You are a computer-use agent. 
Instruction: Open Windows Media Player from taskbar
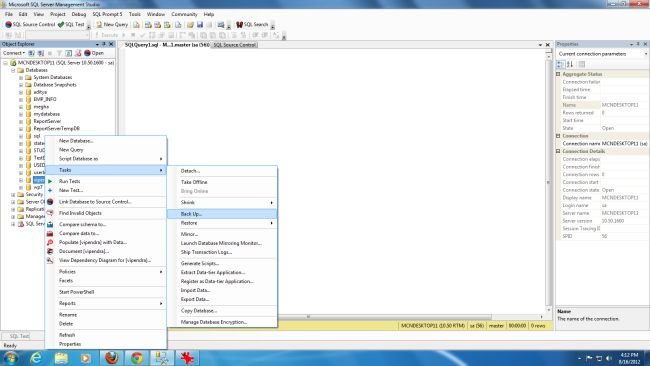[x=86, y=358]
